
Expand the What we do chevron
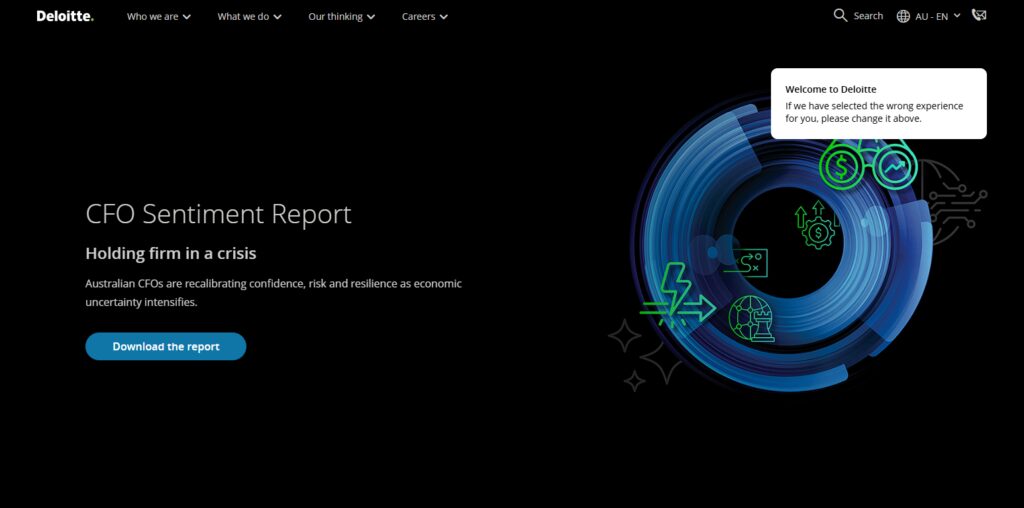point(278,17)
